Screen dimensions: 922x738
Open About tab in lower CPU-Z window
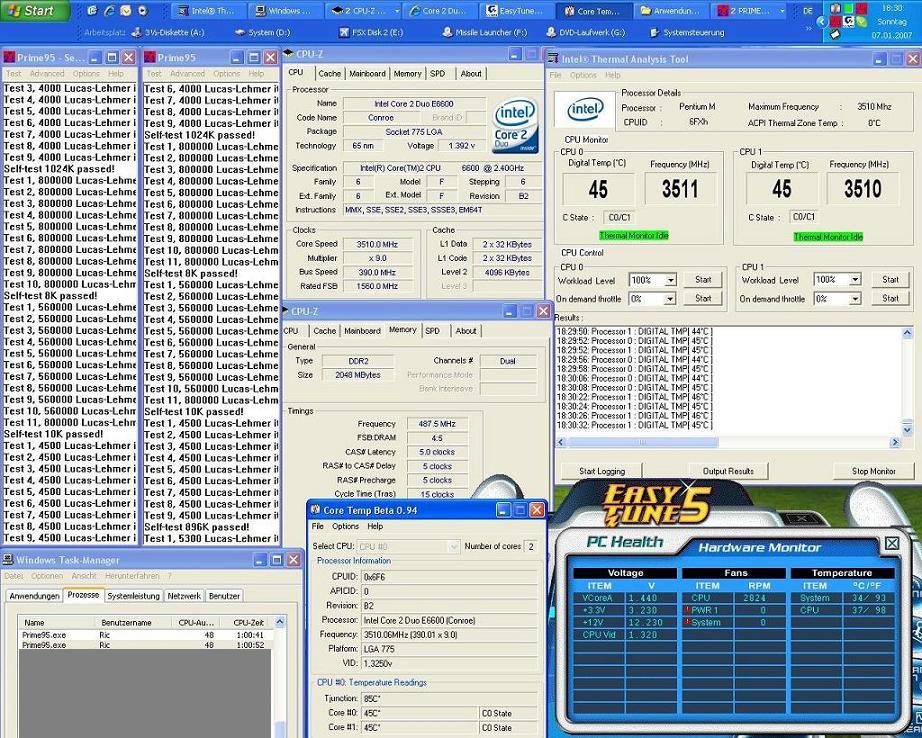pyautogui.click(x=466, y=331)
